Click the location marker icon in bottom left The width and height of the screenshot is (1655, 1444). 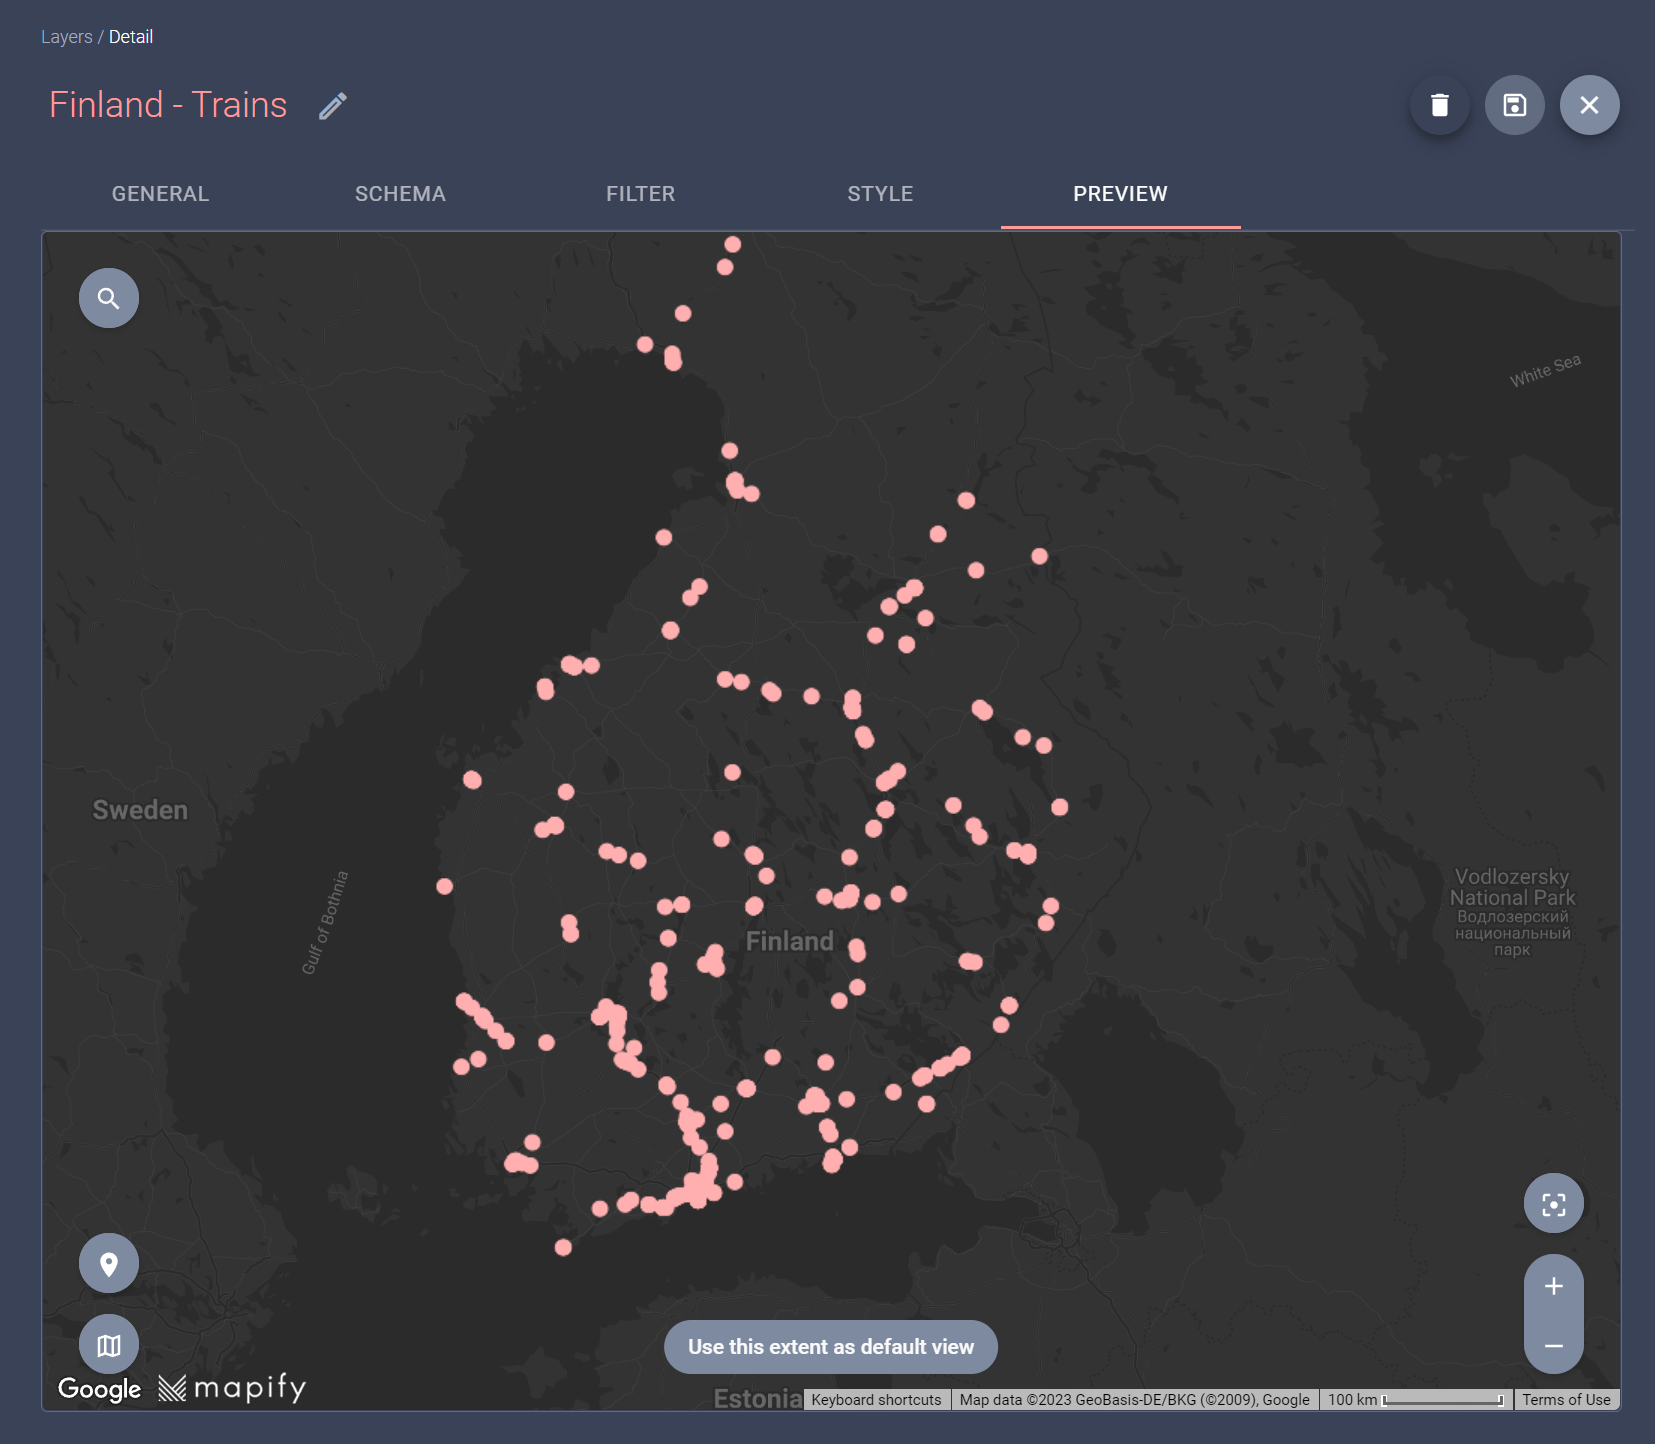pyautogui.click(x=108, y=1263)
